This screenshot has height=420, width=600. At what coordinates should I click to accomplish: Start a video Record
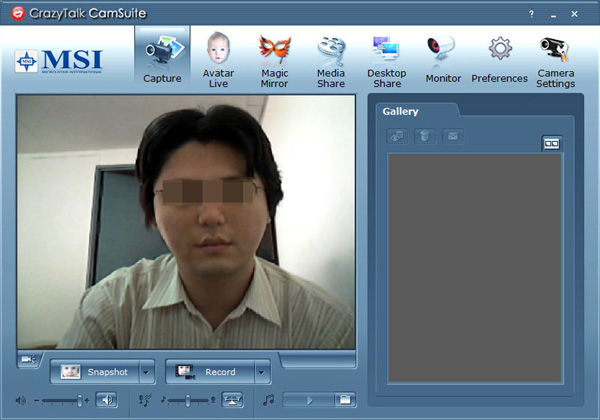210,371
